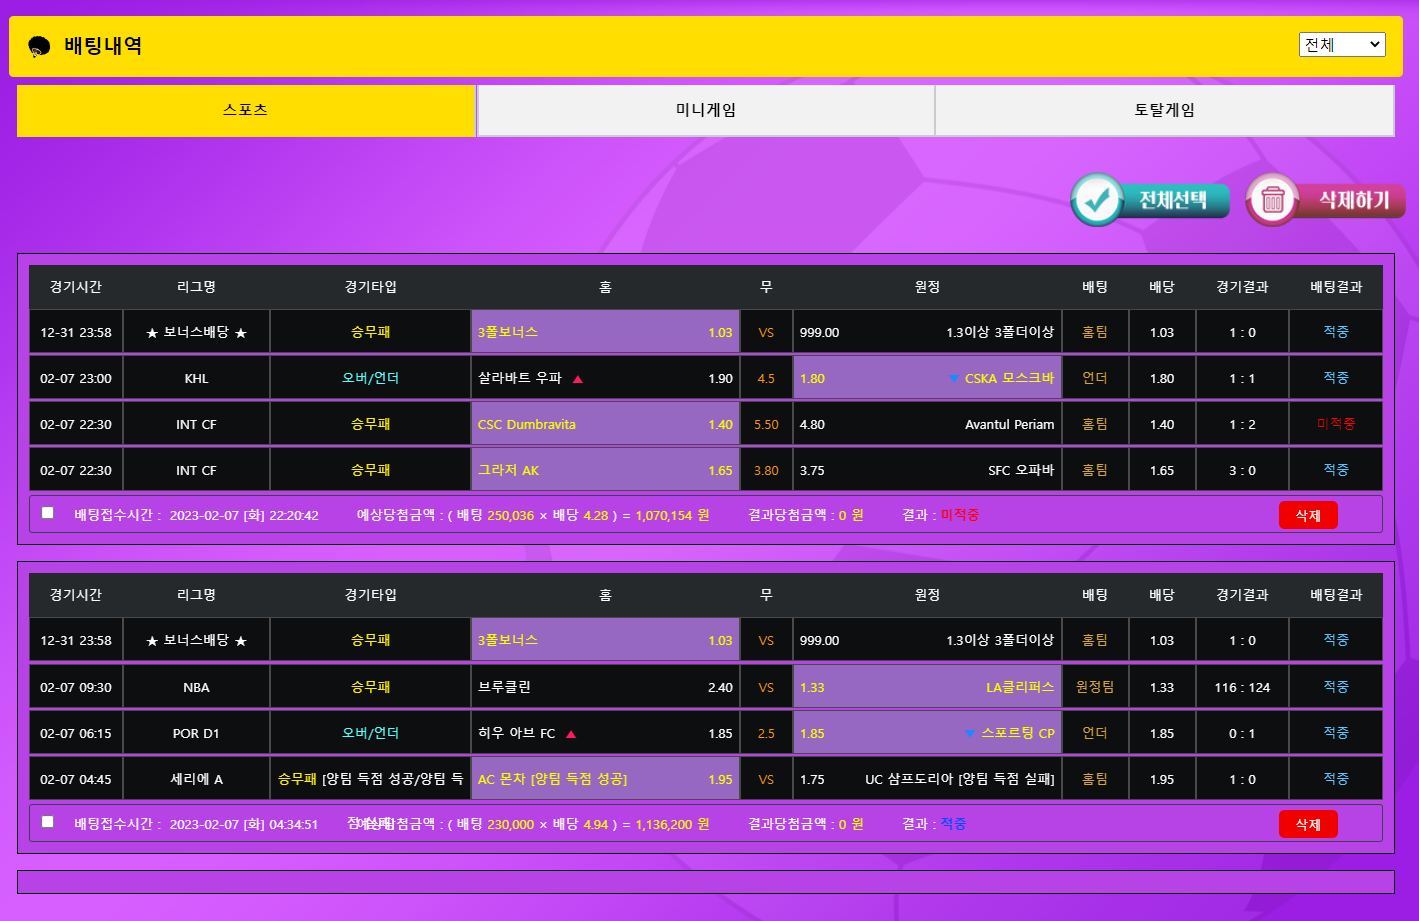Click blue down arrow beside CSKA 모스크바

[953, 379]
